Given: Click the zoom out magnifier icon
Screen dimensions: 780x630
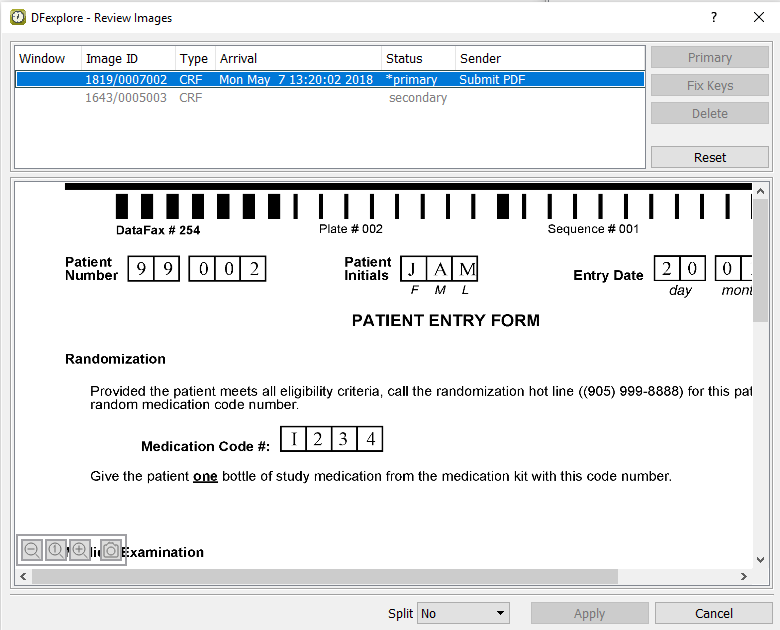Looking at the screenshot, I should pos(32,550).
